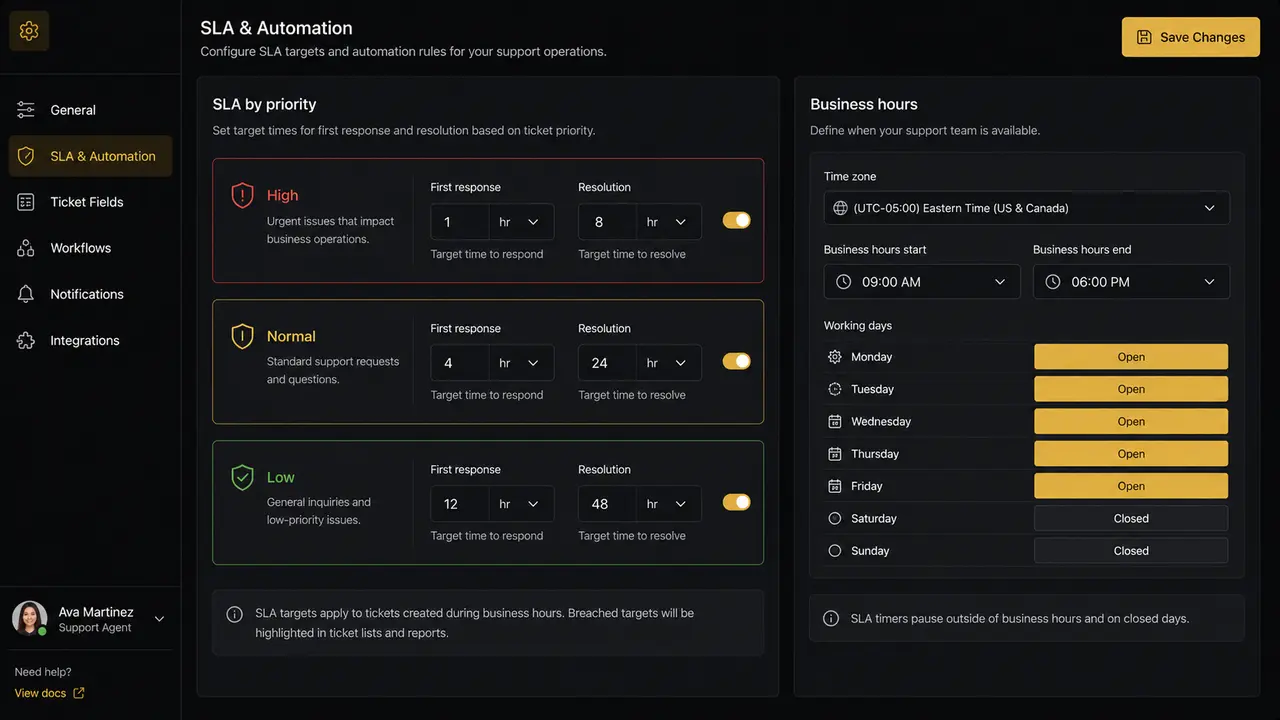Click the clock icon in Business hours end
The height and width of the screenshot is (720, 1280).
[1052, 282]
